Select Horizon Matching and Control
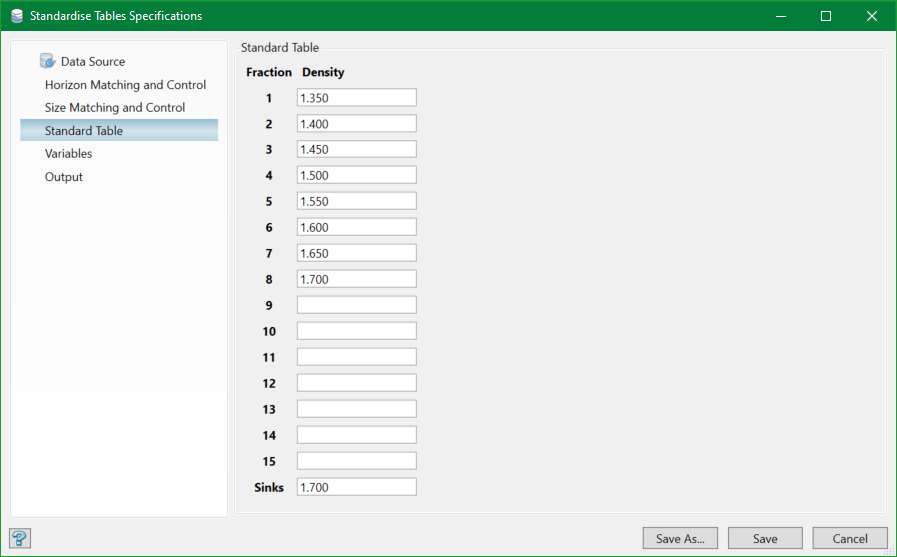This screenshot has height=557, width=897. 125,85
